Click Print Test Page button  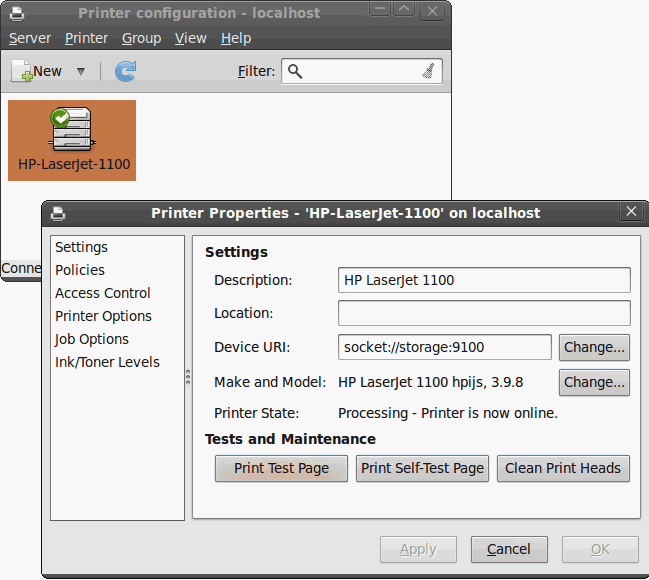[x=281, y=468]
